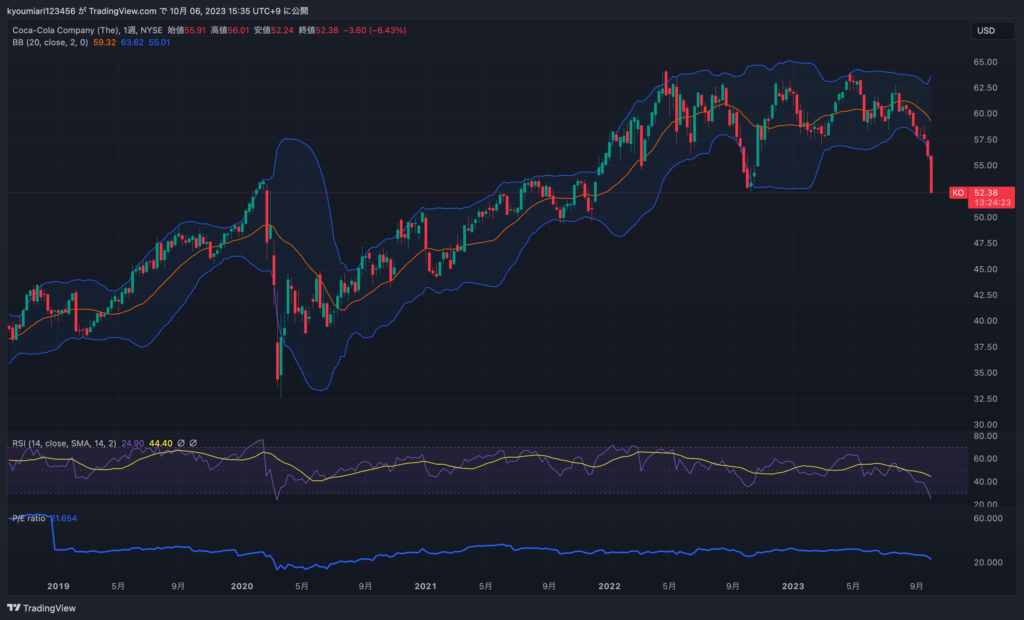Click the 52.38 current price tag
1024x620 pixels.
click(x=985, y=193)
